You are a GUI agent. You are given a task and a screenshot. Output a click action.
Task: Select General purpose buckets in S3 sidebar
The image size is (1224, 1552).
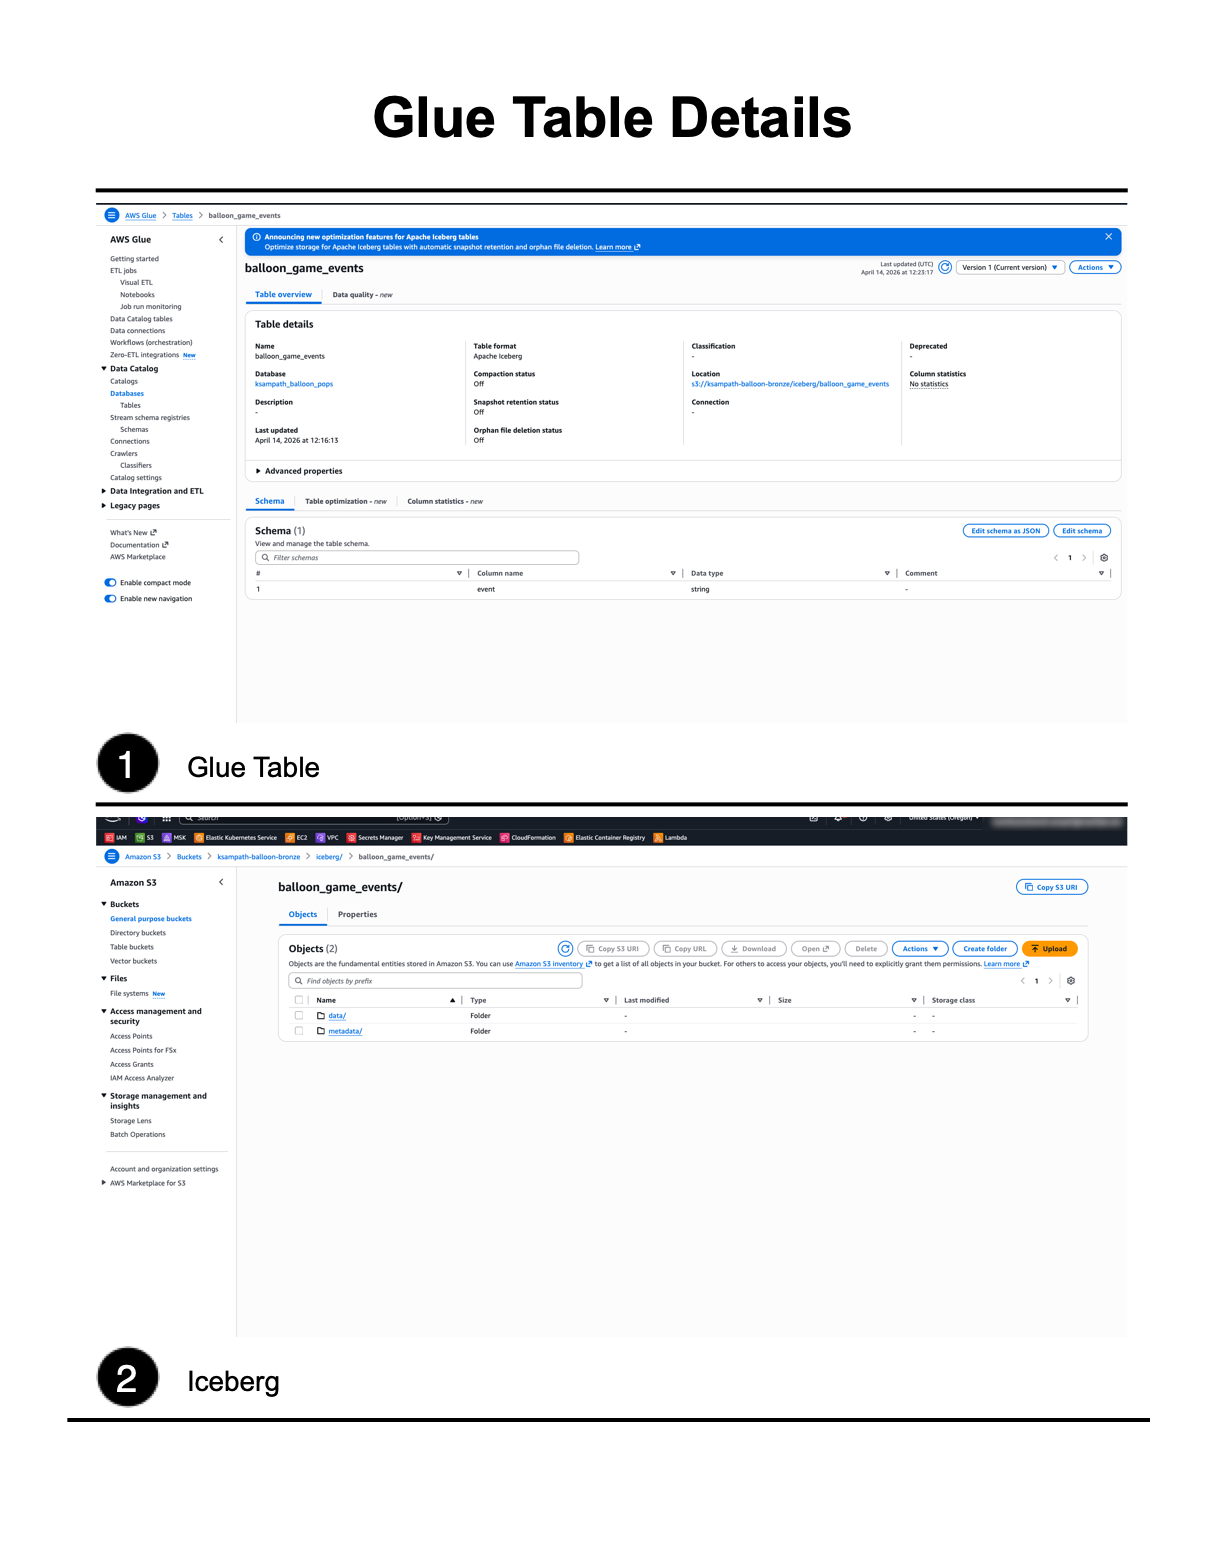[x=151, y=919]
